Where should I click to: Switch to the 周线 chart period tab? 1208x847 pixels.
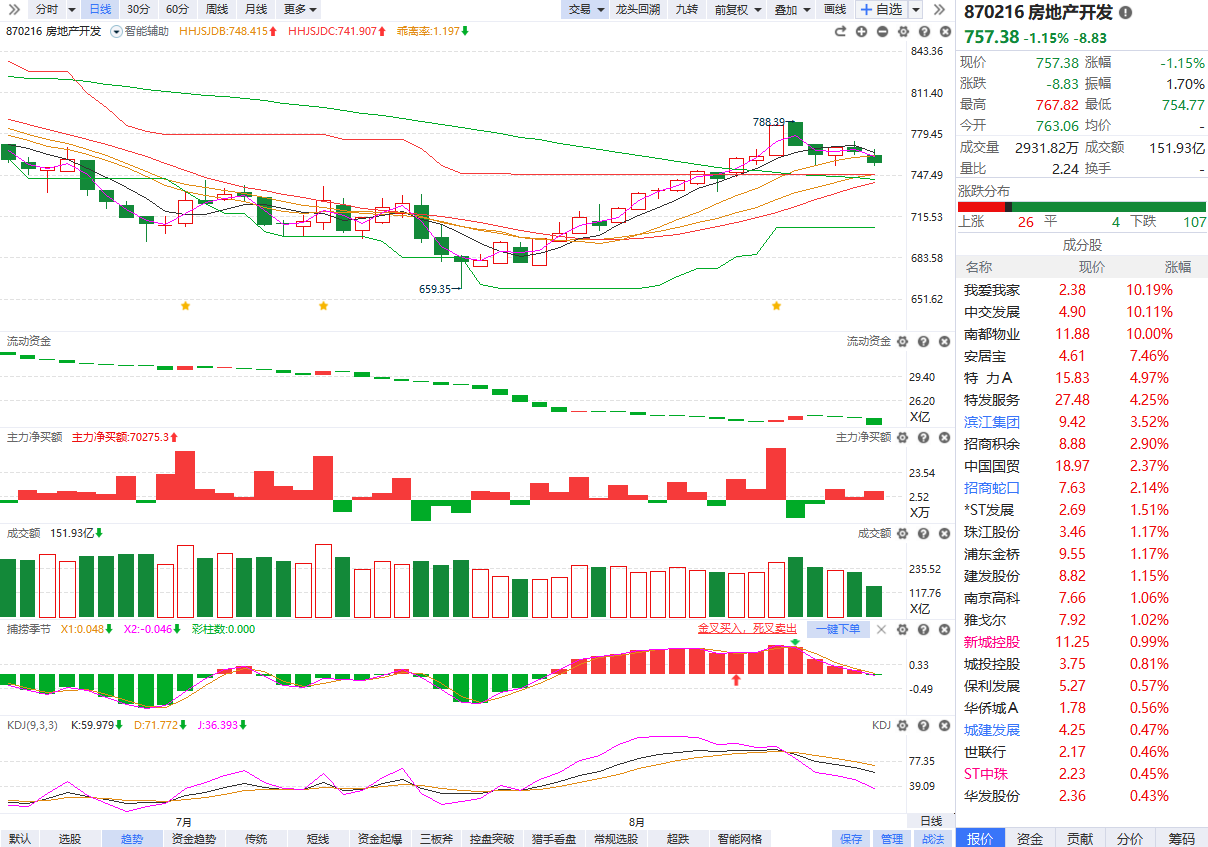pyautogui.click(x=216, y=9)
